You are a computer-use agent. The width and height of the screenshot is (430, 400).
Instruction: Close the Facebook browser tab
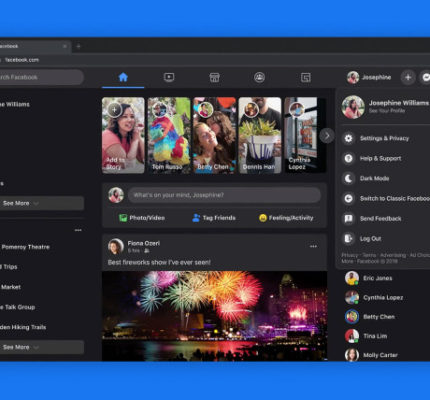pyautogui.click(x=65, y=46)
